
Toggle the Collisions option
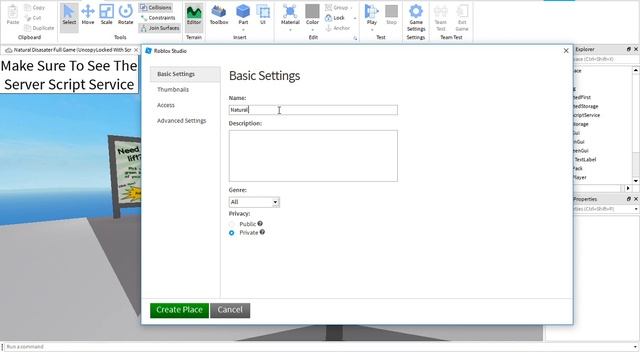pos(156,8)
